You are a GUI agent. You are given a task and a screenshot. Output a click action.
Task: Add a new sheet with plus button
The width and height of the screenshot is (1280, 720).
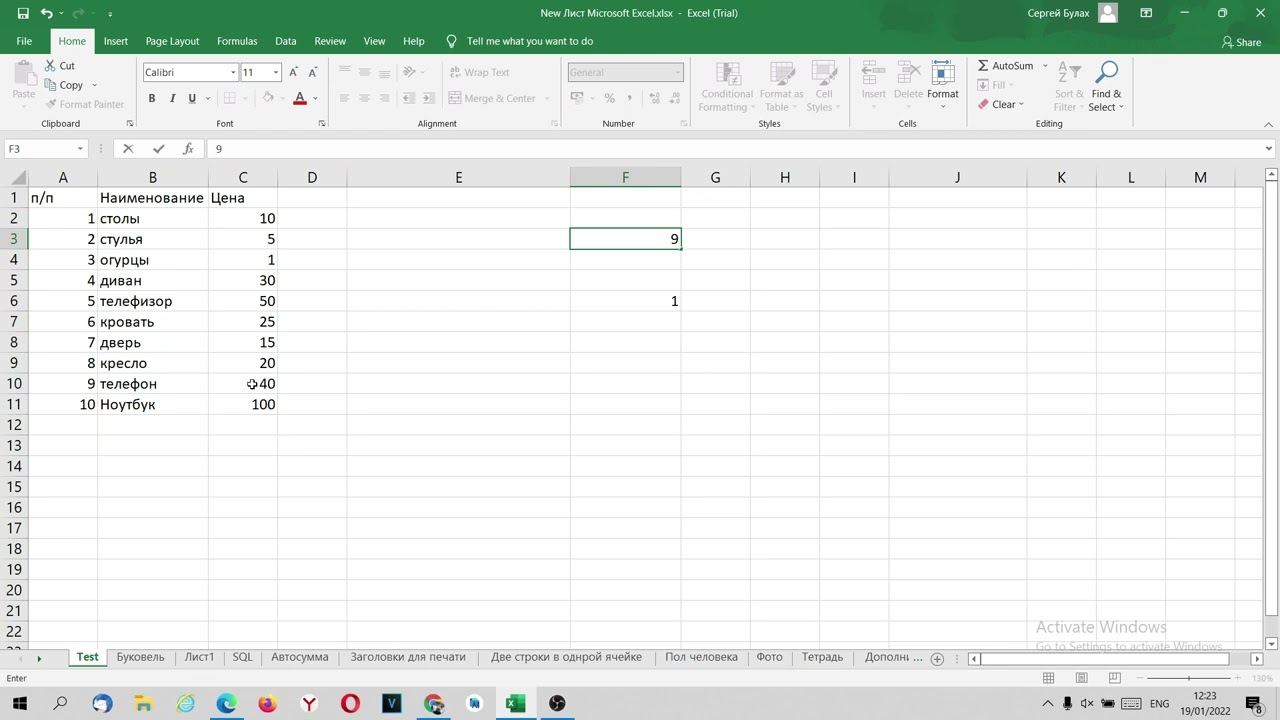point(937,658)
